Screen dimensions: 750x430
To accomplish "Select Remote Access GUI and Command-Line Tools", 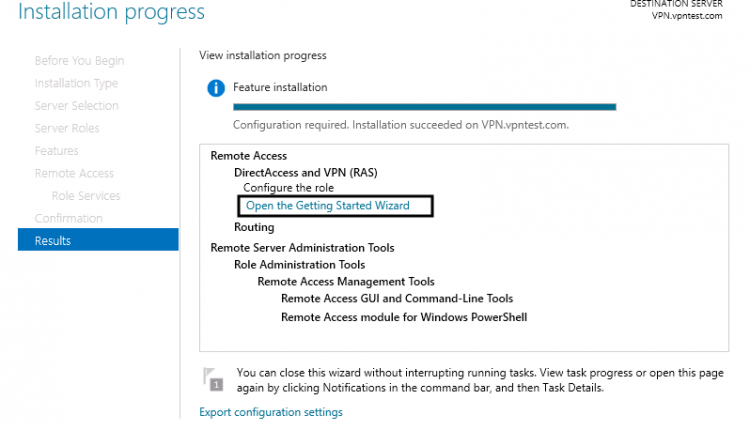I will click(x=397, y=299).
